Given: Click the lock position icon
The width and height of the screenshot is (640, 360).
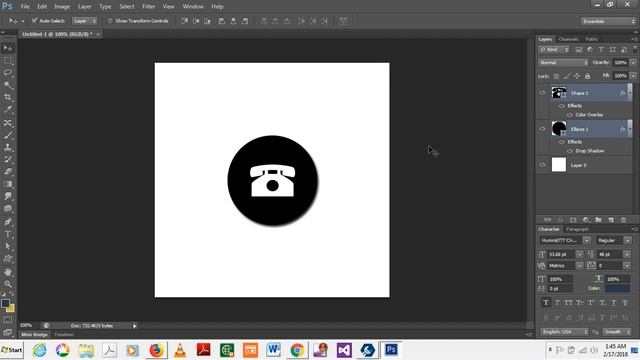Looking at the screenshot, I should click(x=577, y=76).
